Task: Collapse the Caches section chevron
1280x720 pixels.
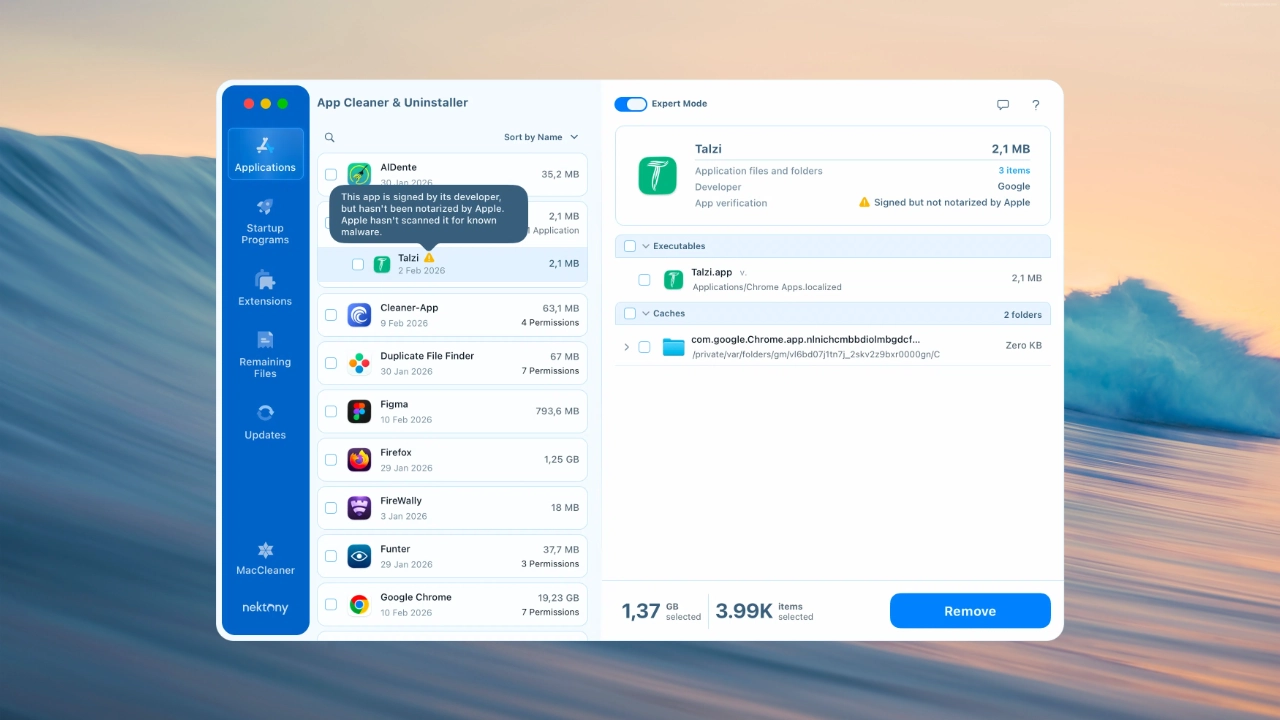Action: (645, 314)
